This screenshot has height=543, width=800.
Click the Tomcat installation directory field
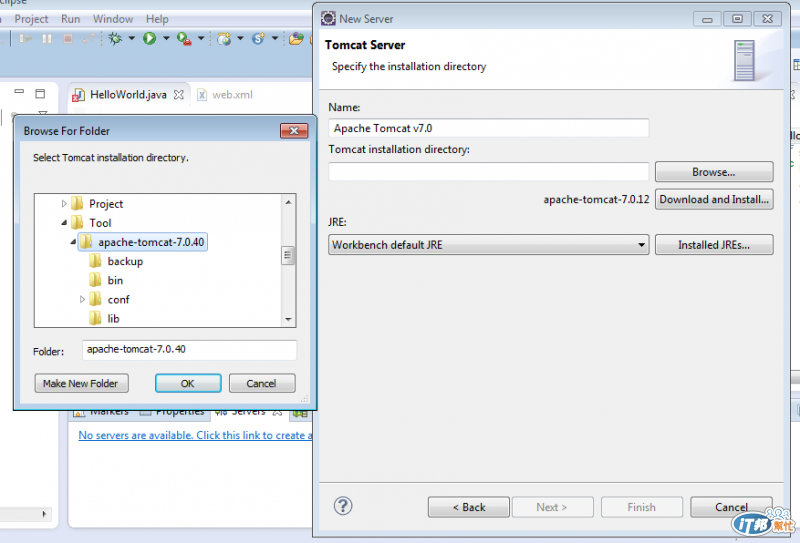(488, 172)
